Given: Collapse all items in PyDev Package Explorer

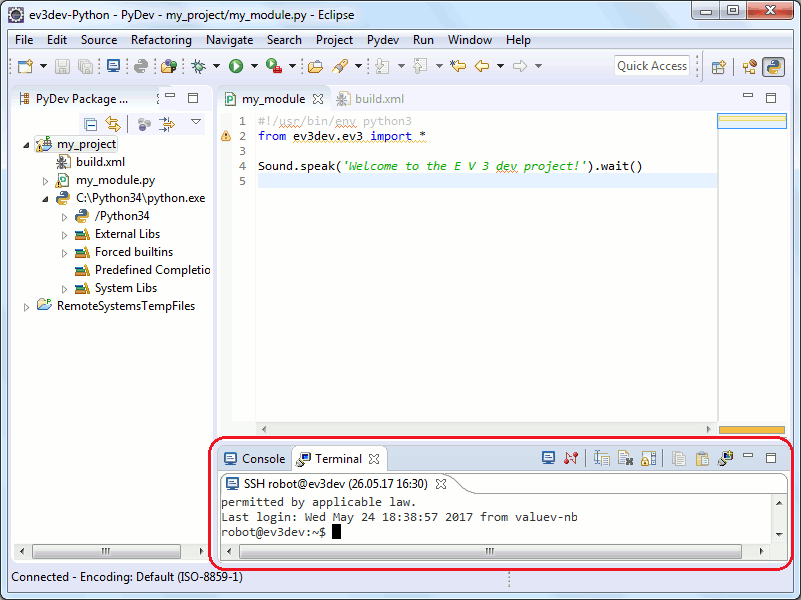Looking at the screenshot, I should point(90,124).
